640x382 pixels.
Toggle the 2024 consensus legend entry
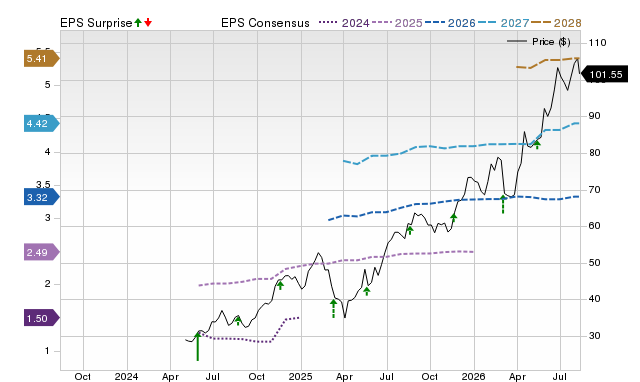coord(344,23)
